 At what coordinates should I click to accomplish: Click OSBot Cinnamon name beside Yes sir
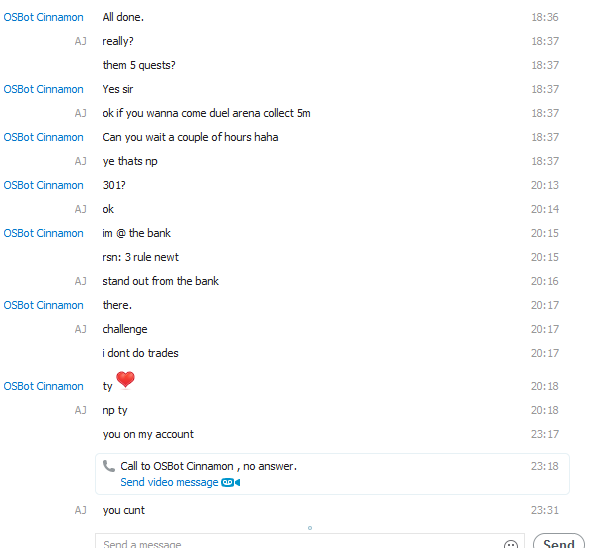[x=43, y=89]
